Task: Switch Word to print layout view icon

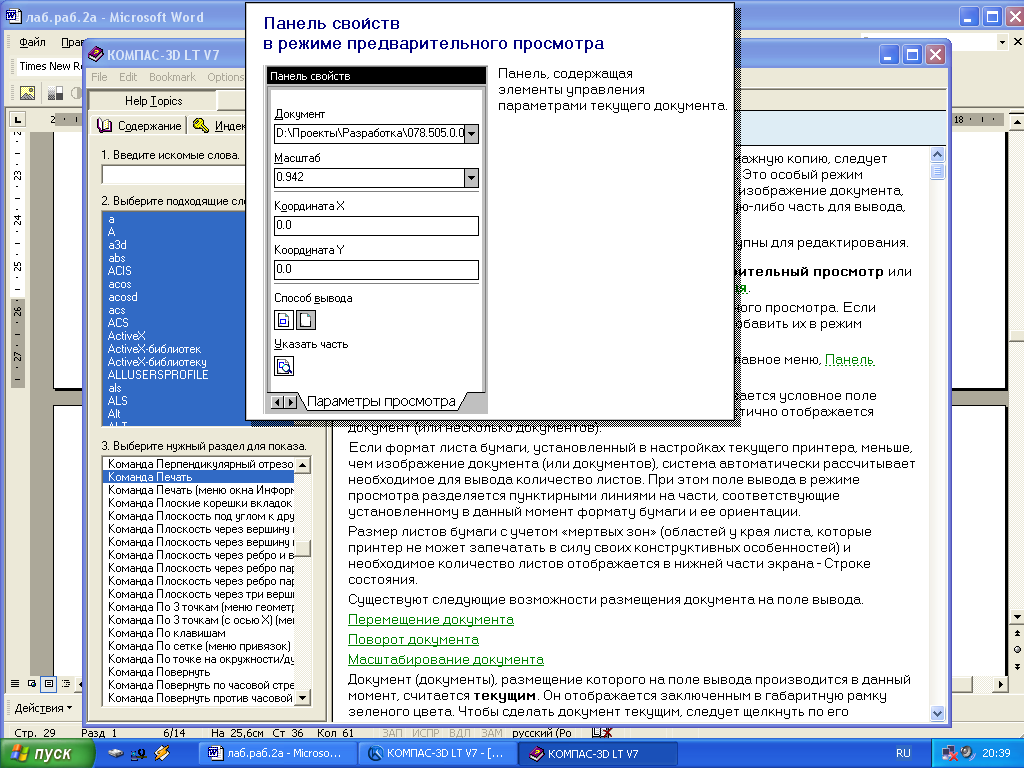Action: (x=48, y=684)
